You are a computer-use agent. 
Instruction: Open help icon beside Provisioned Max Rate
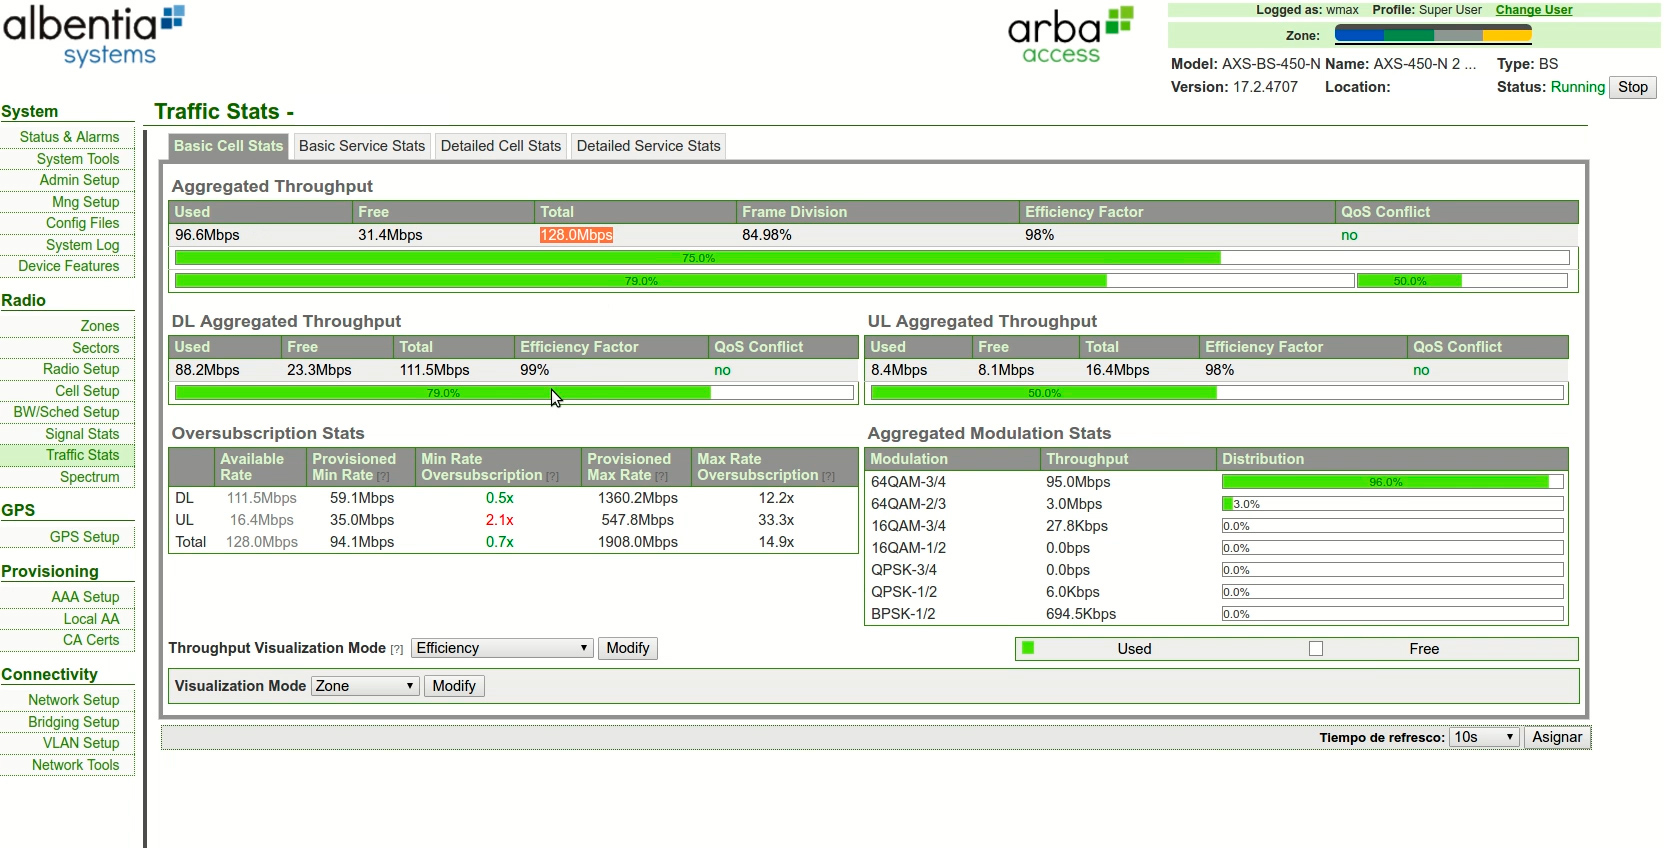tap(662, 477)
